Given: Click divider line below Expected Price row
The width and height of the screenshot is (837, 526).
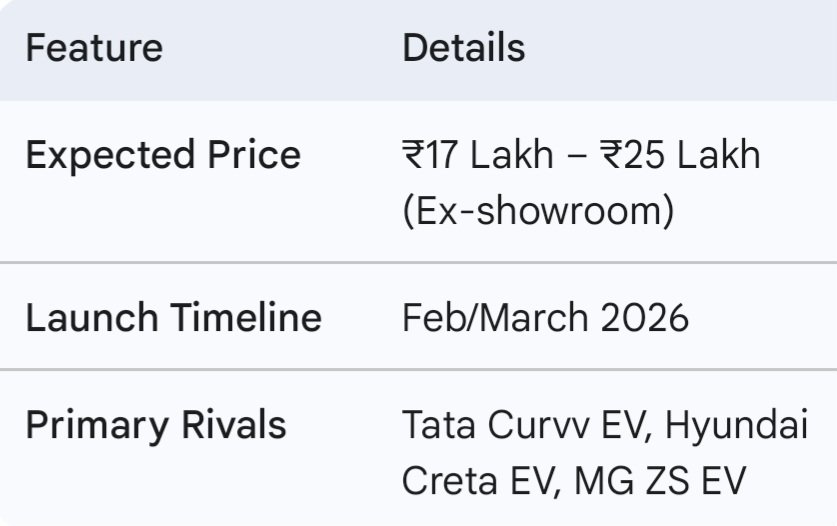Looking at the screenshot, I should click(418, 263).
